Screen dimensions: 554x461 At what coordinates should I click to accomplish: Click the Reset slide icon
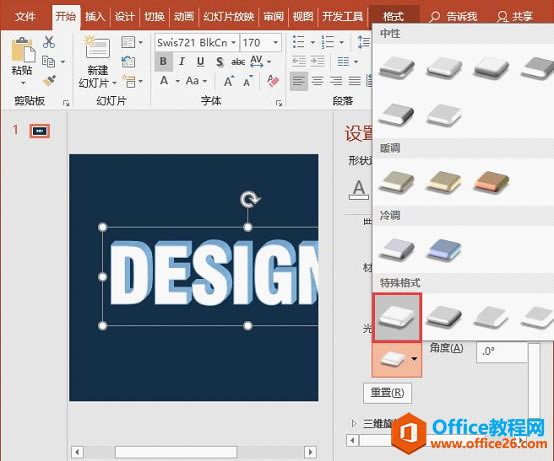128,62
